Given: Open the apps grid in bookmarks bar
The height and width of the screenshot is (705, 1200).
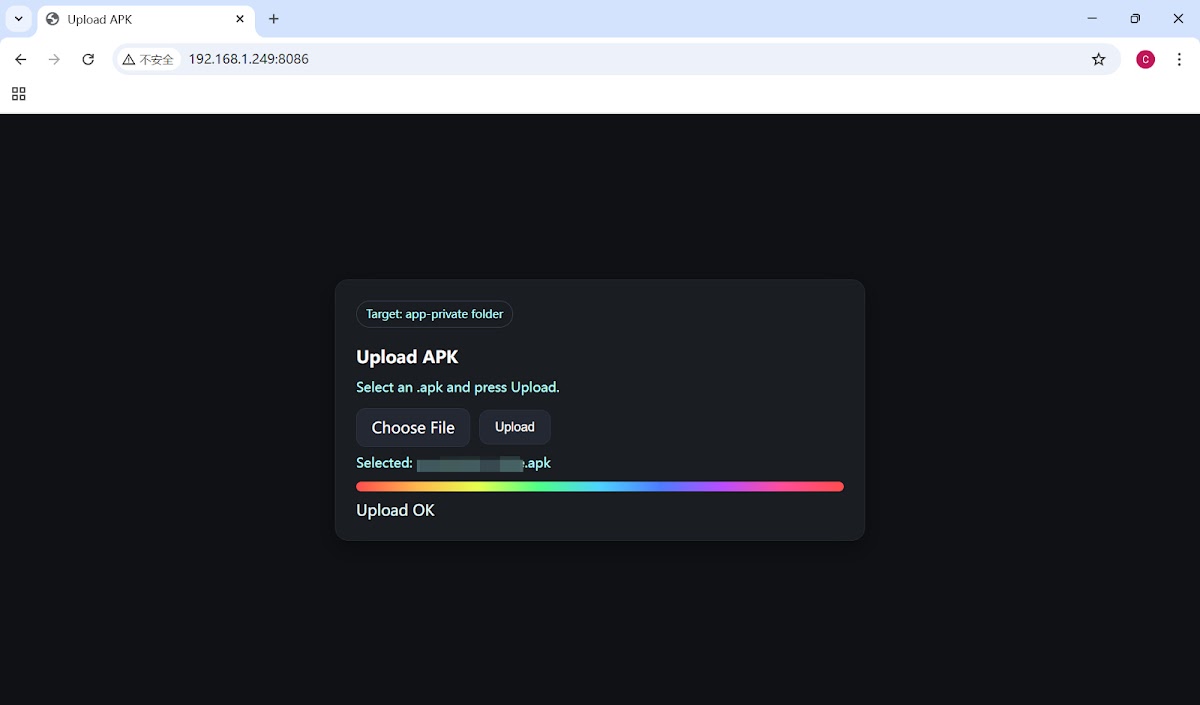Looking at the screenshot, I should click(x=18, y=94).
